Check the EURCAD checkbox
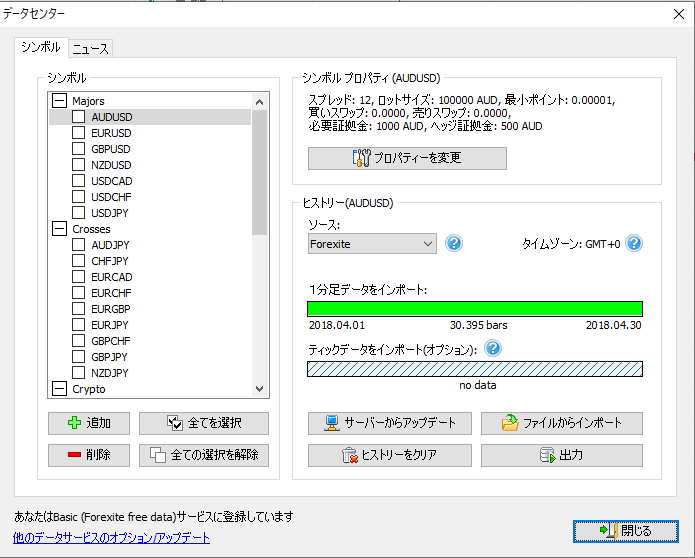This screenshot has height=558, width=695. 78,277
